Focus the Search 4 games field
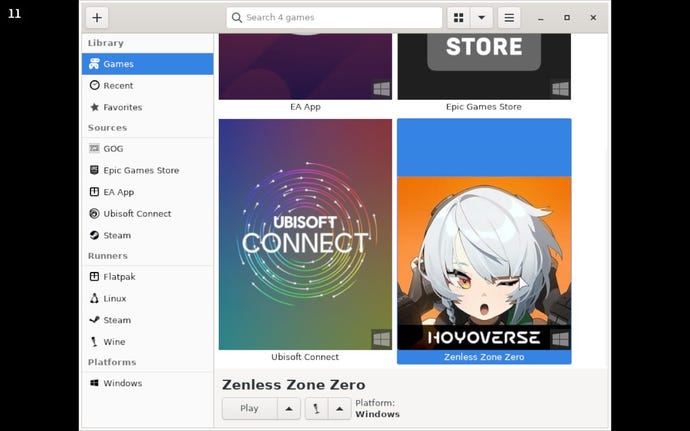Image resolution: width=690 pixels, height=431 pixels. [x=335, y=18]
